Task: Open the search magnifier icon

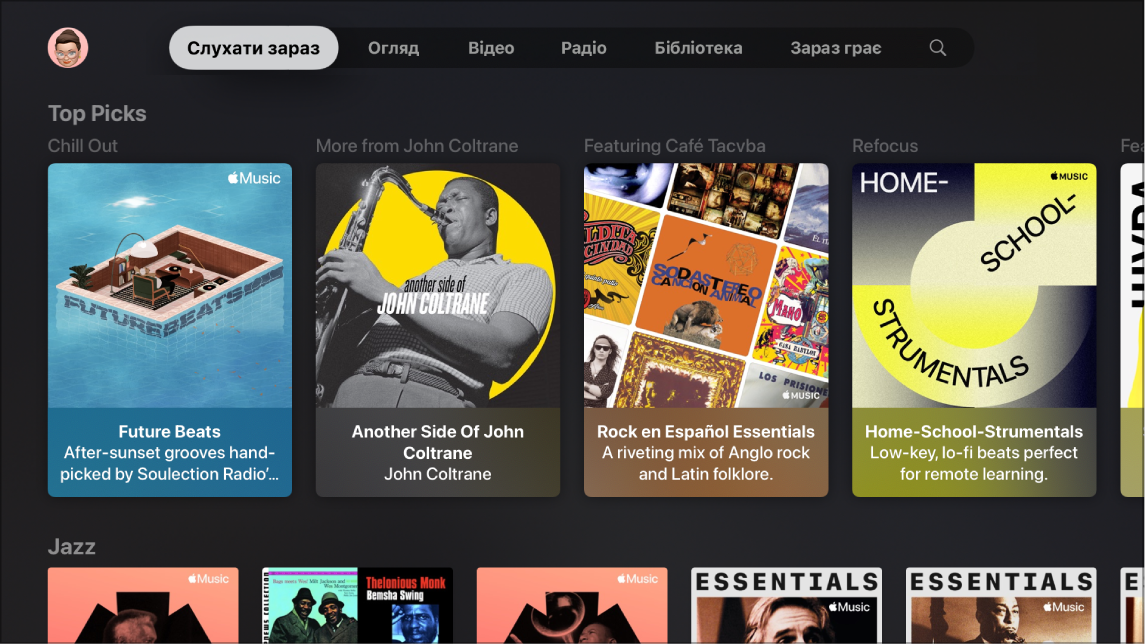Action: click(938, 48)
